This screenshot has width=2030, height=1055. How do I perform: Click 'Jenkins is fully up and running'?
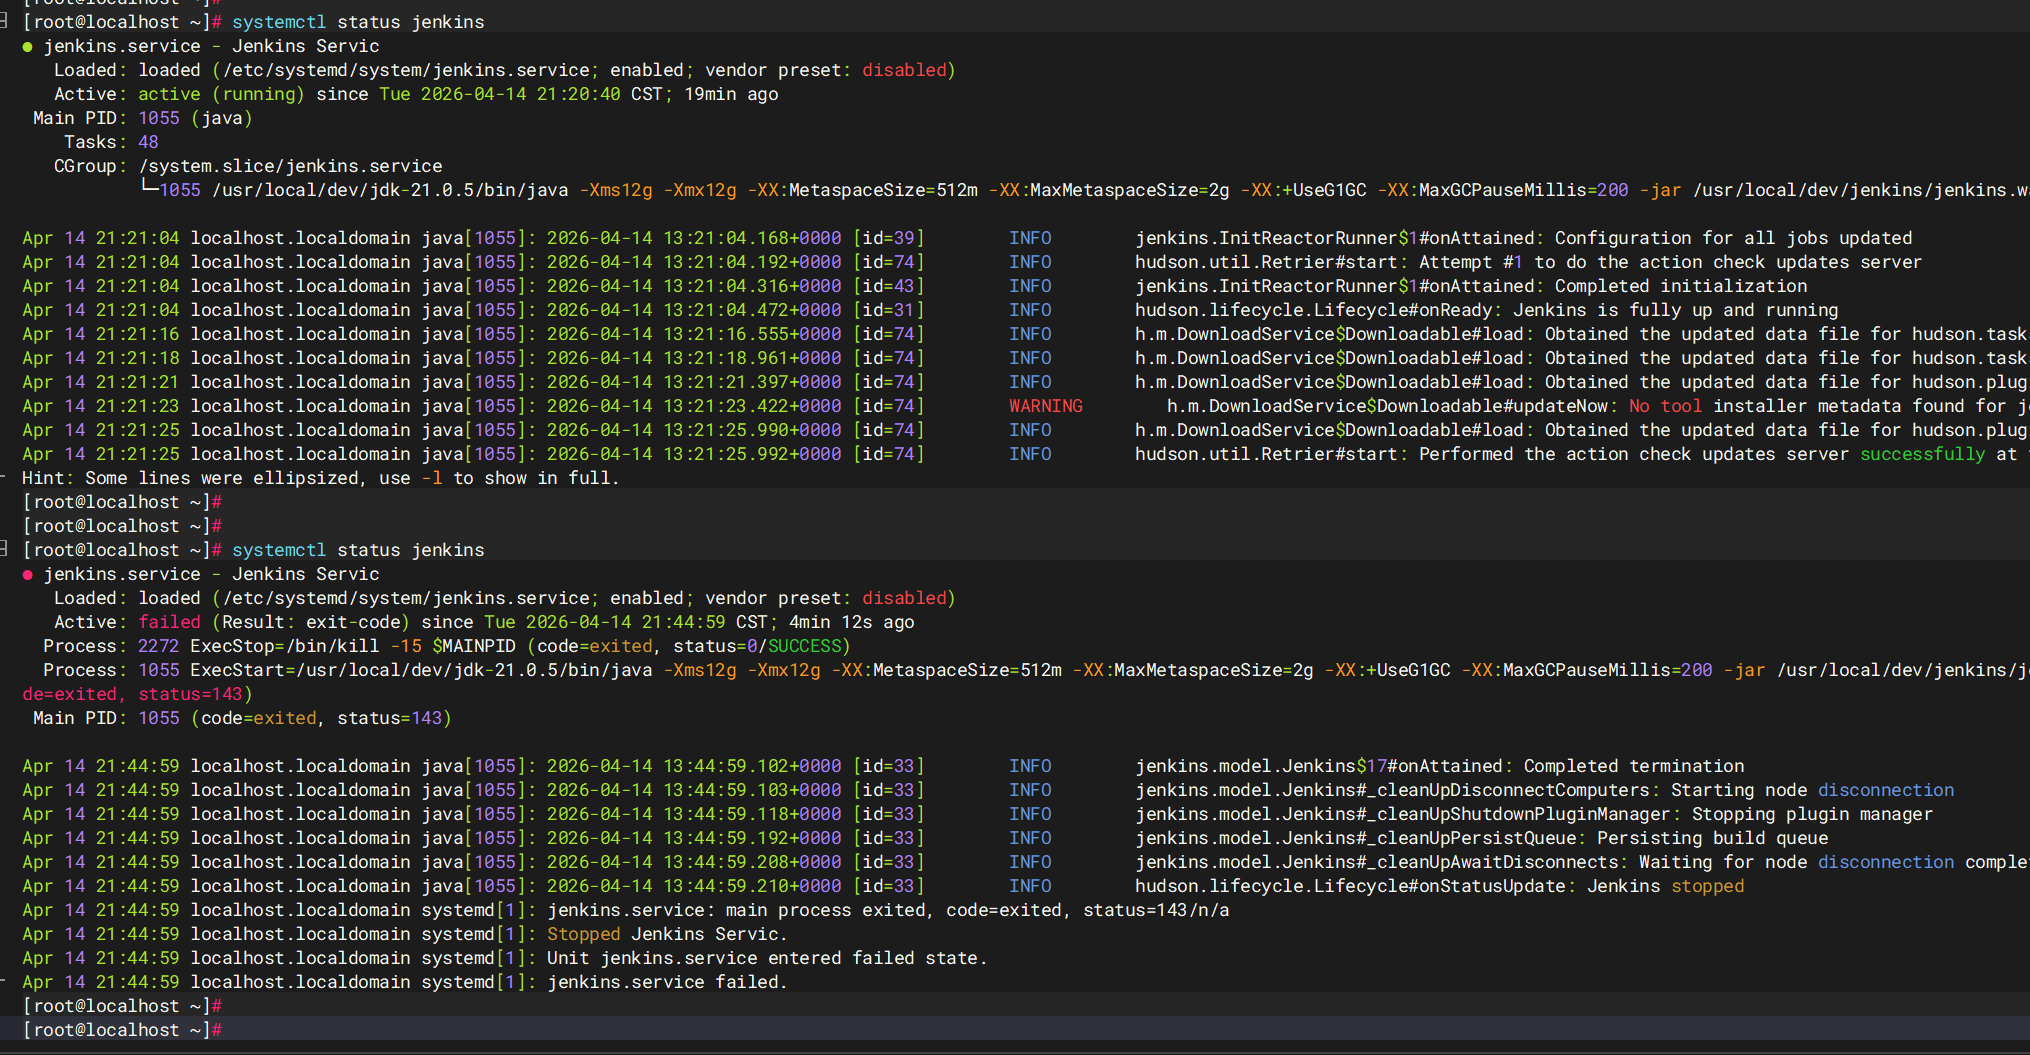[1676, 310]
